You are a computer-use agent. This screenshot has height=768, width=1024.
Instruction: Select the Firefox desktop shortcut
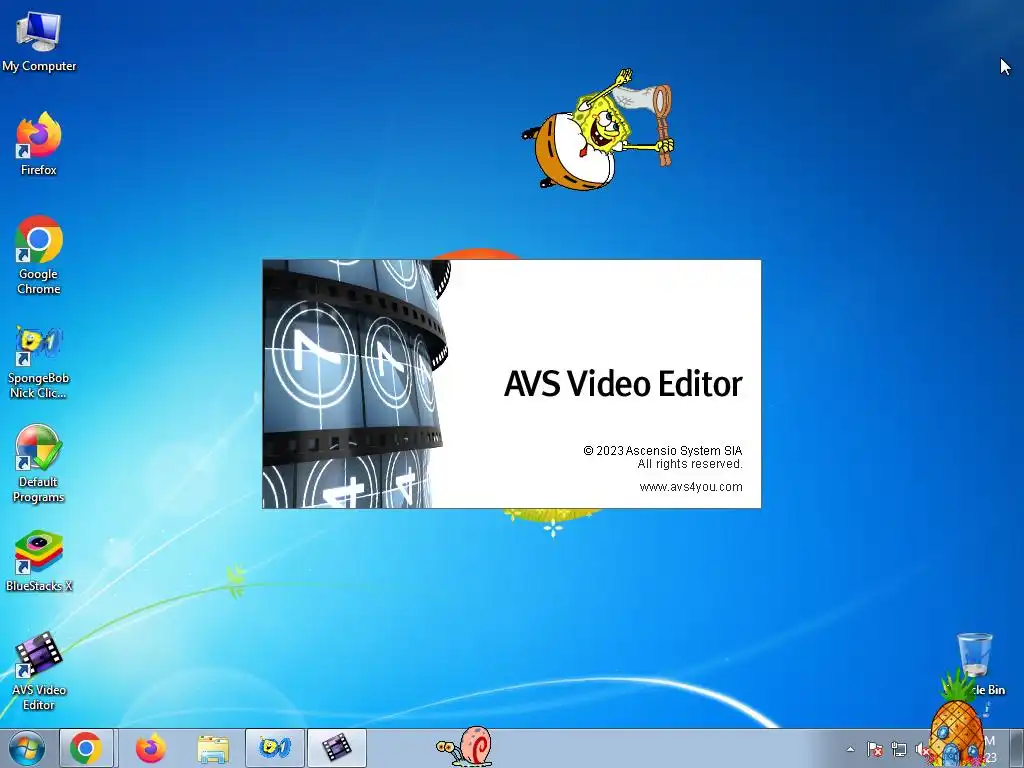[x=39, y=144]
